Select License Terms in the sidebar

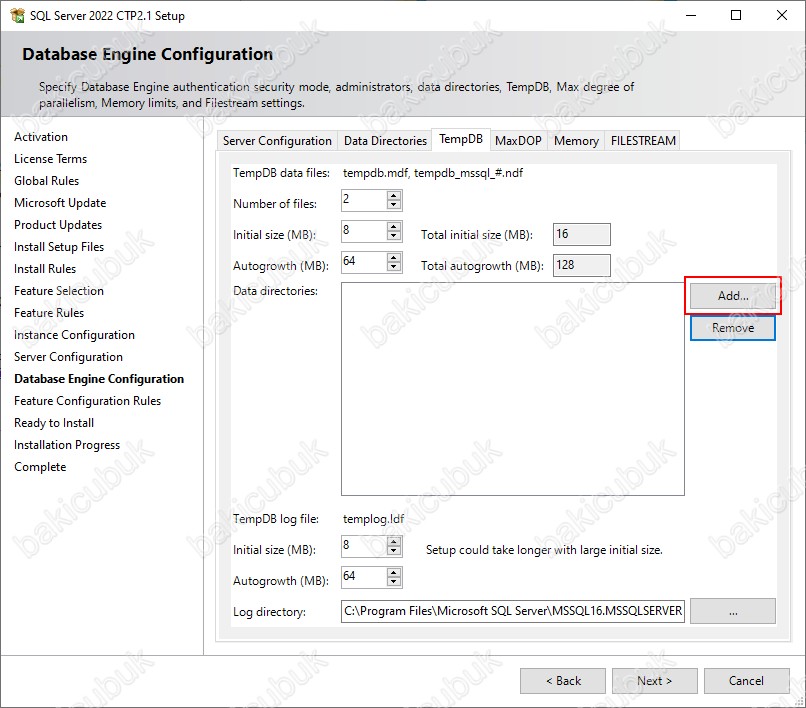point(50,159)
